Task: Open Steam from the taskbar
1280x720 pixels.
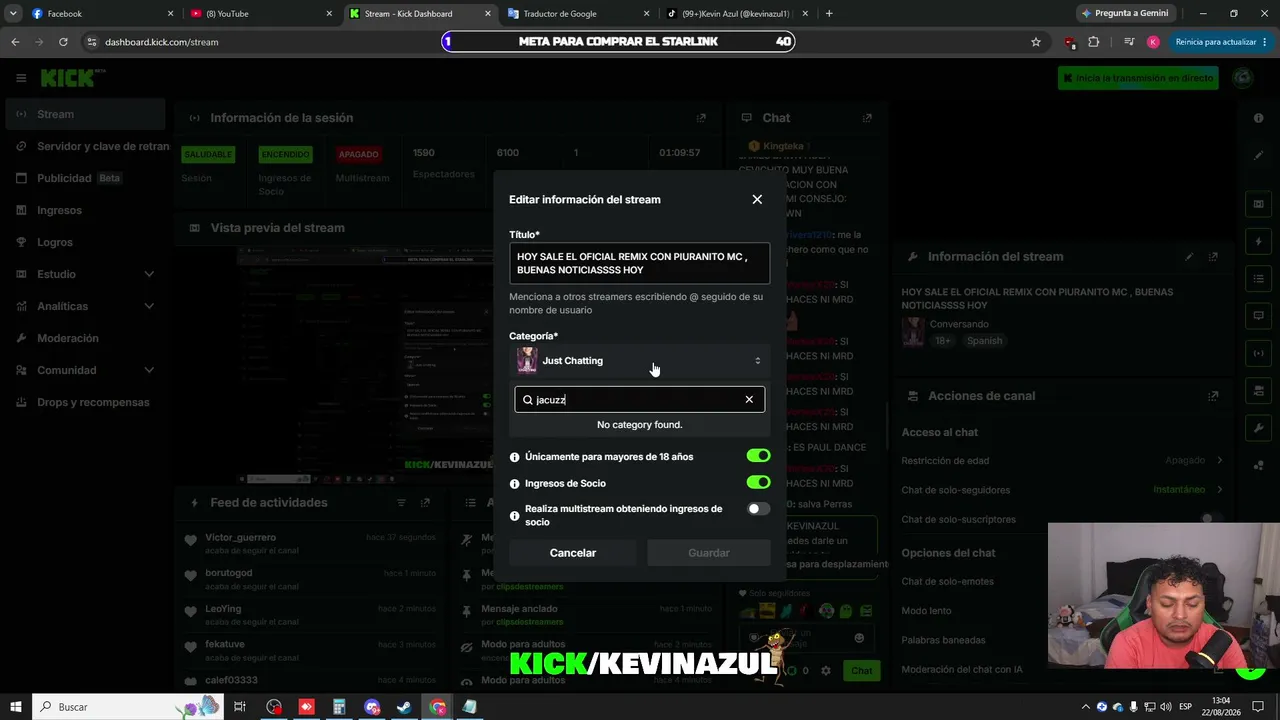Action: (x=405, y=707)
